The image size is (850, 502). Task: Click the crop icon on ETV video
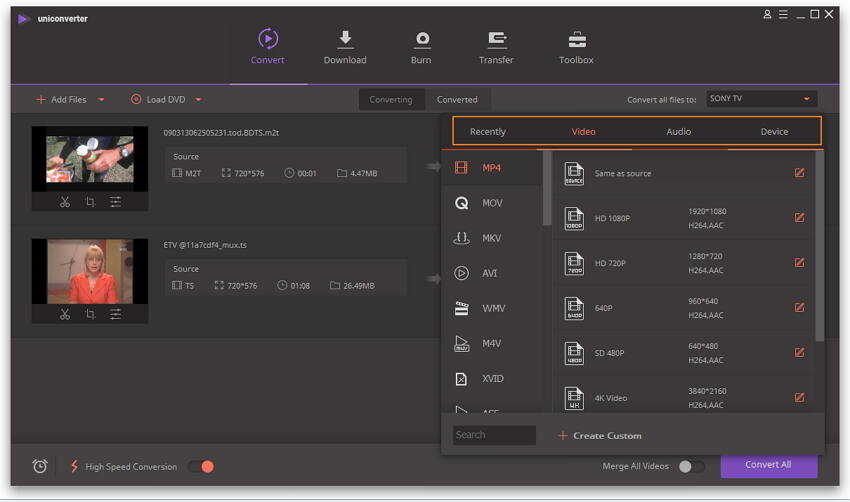click(91, 314)
